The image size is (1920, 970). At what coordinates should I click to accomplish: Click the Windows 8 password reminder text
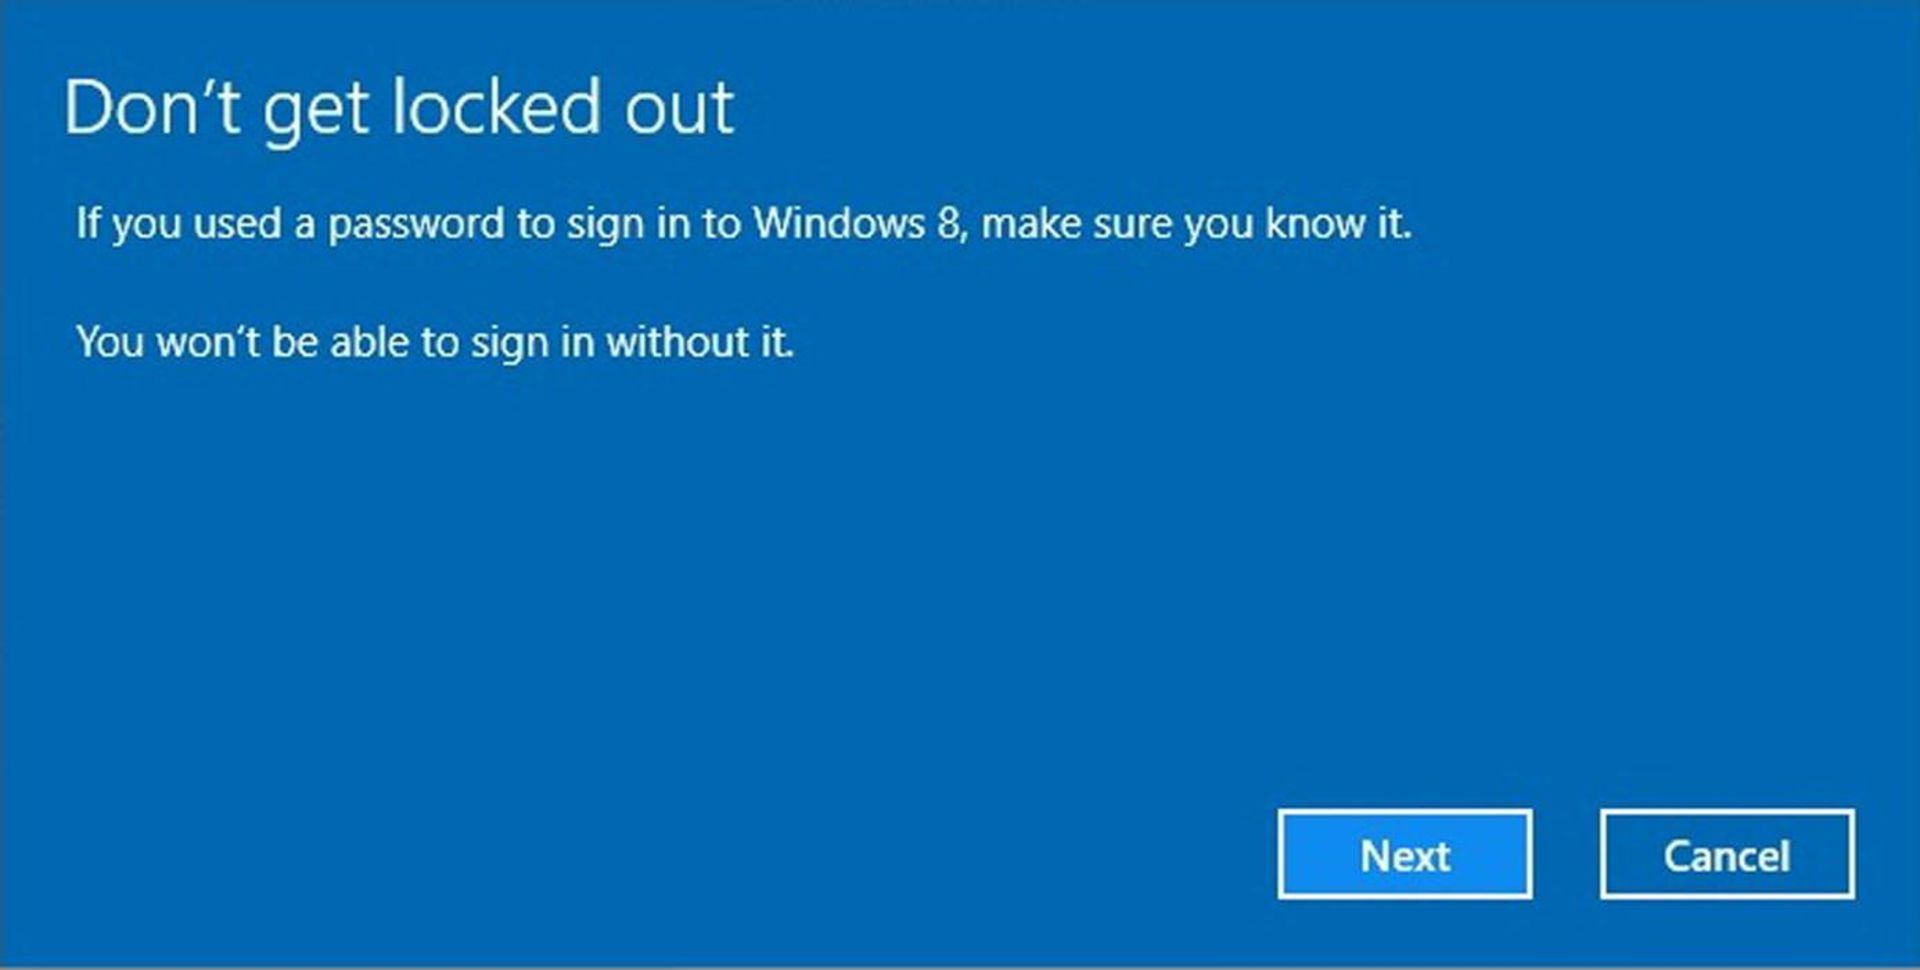pos(743,223)
